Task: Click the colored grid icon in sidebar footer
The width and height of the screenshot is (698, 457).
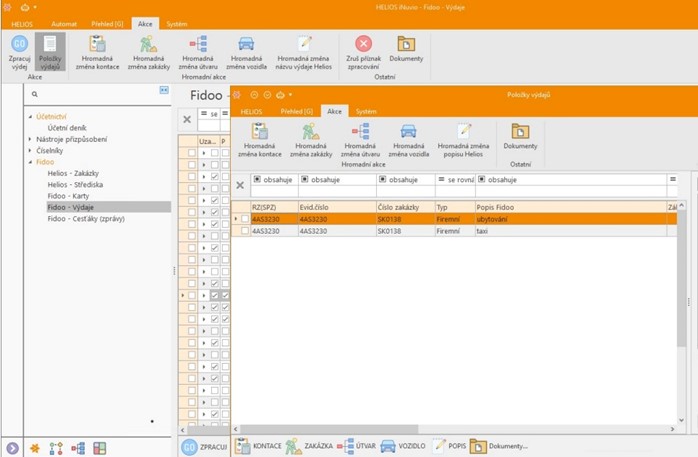Action: pyautogui.click(x=100, y=448)
